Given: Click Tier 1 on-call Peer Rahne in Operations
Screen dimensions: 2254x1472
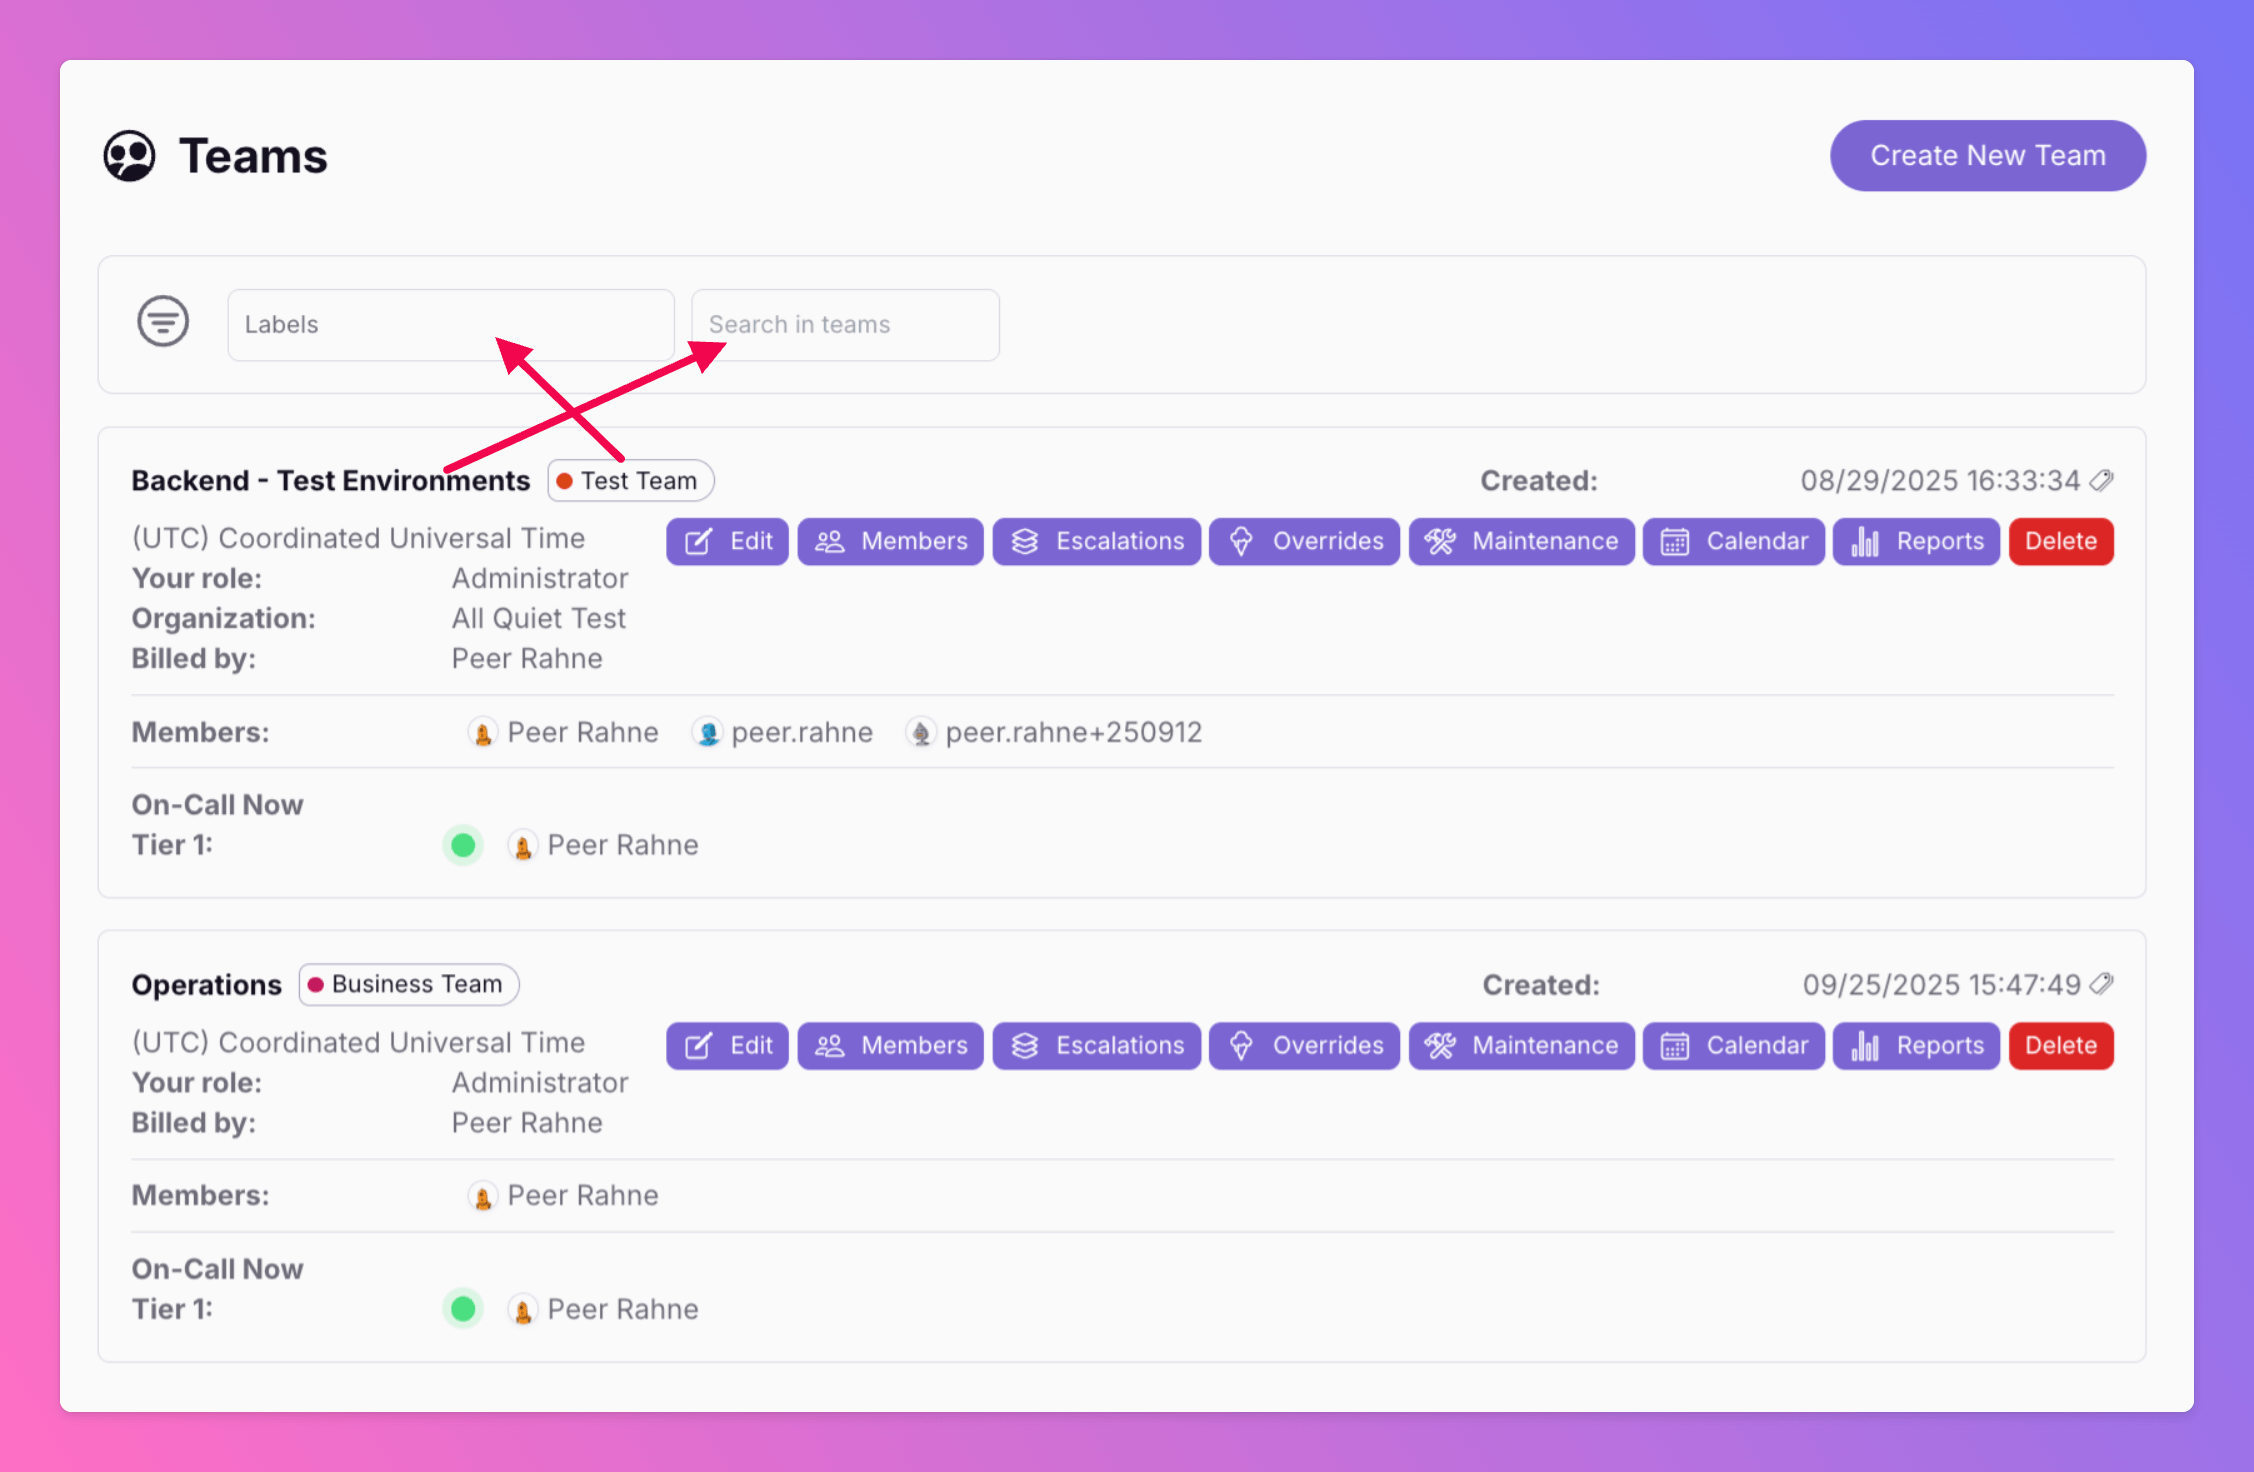Looking at the screenshot, I should (x=621, y=1310).
